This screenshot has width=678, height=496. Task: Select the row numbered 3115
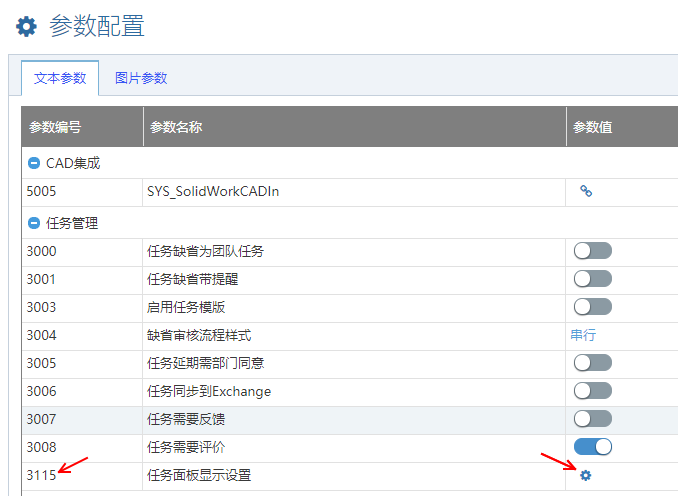(x=41, y=475)
